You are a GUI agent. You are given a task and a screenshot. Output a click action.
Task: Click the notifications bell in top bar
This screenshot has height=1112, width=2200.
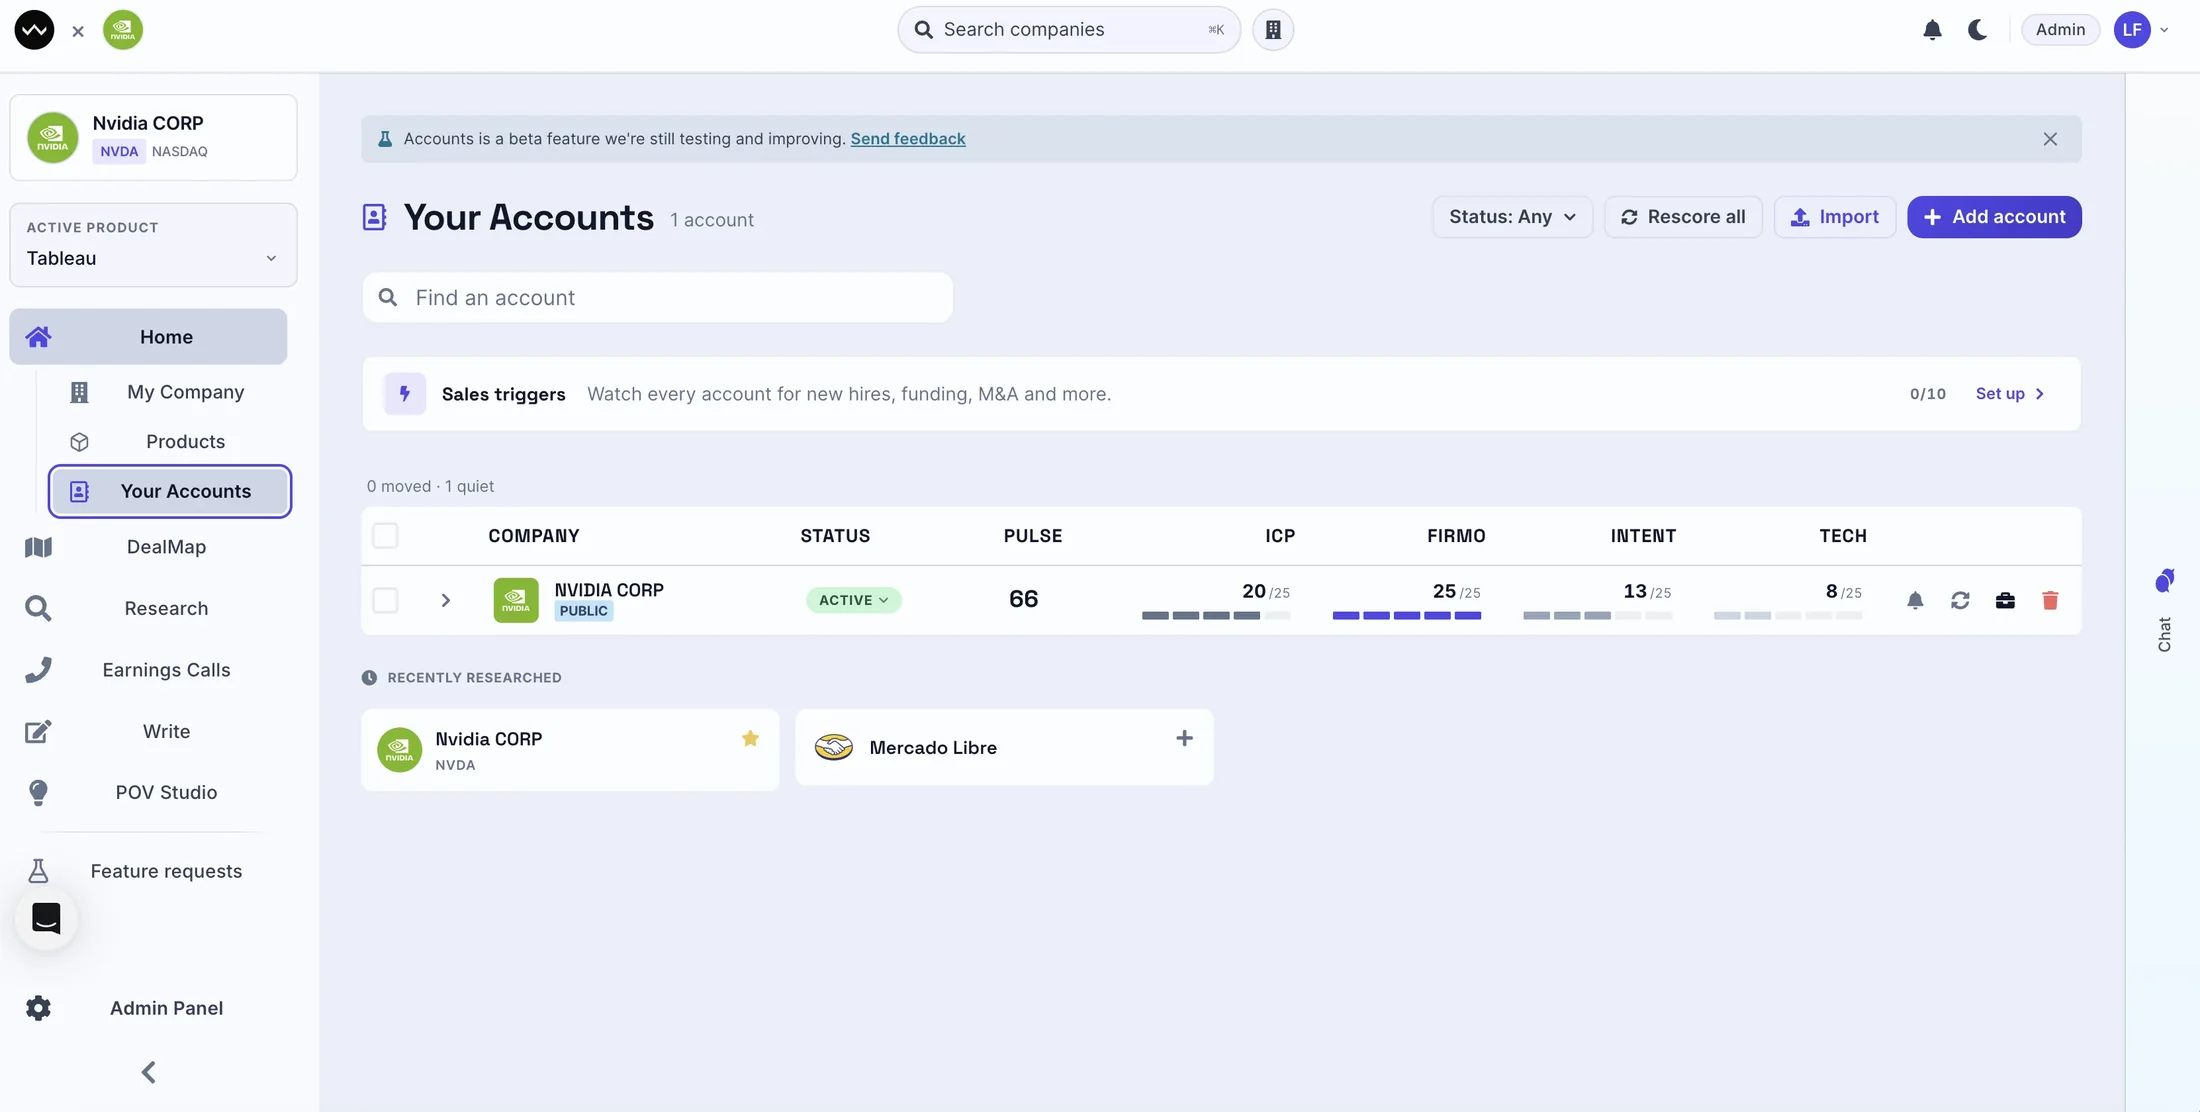click(1932, 30)
